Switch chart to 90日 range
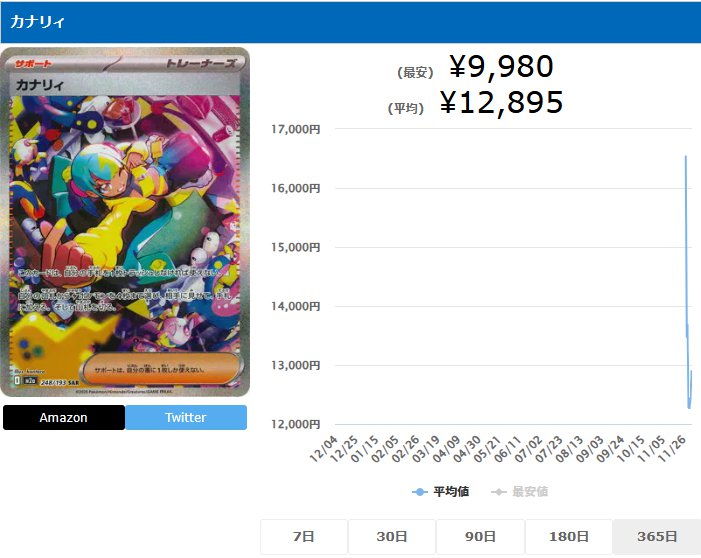This screenshot has height=558, width=701. 480,537
